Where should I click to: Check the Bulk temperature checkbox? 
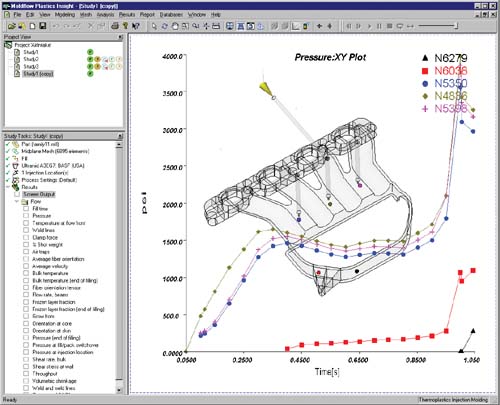26,273
